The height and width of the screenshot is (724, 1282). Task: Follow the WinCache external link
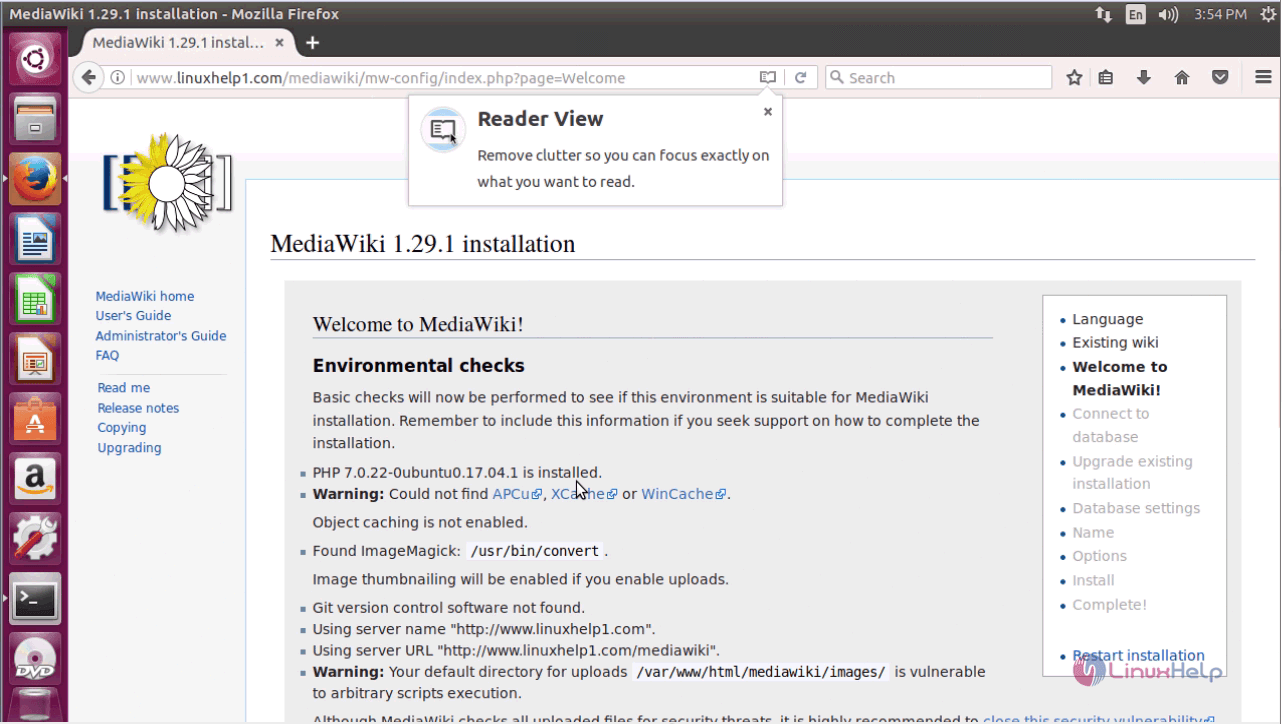(684, 494)
